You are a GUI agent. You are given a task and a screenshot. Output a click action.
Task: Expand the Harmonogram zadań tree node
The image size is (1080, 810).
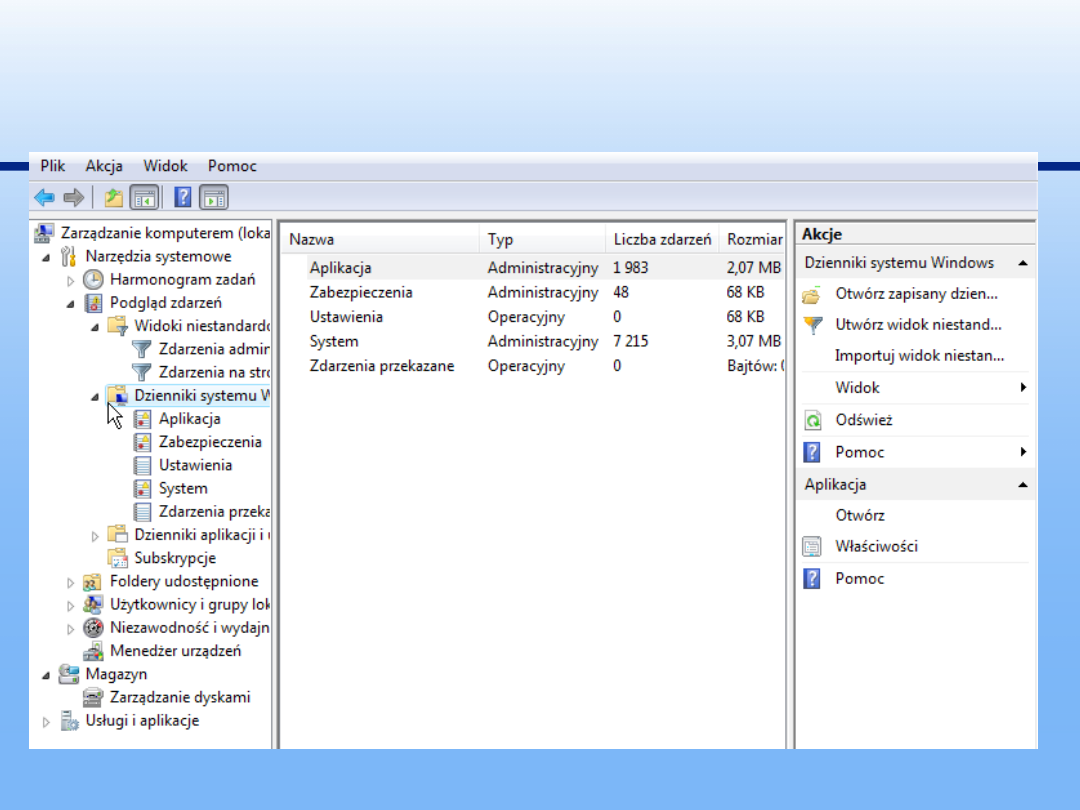71,281
